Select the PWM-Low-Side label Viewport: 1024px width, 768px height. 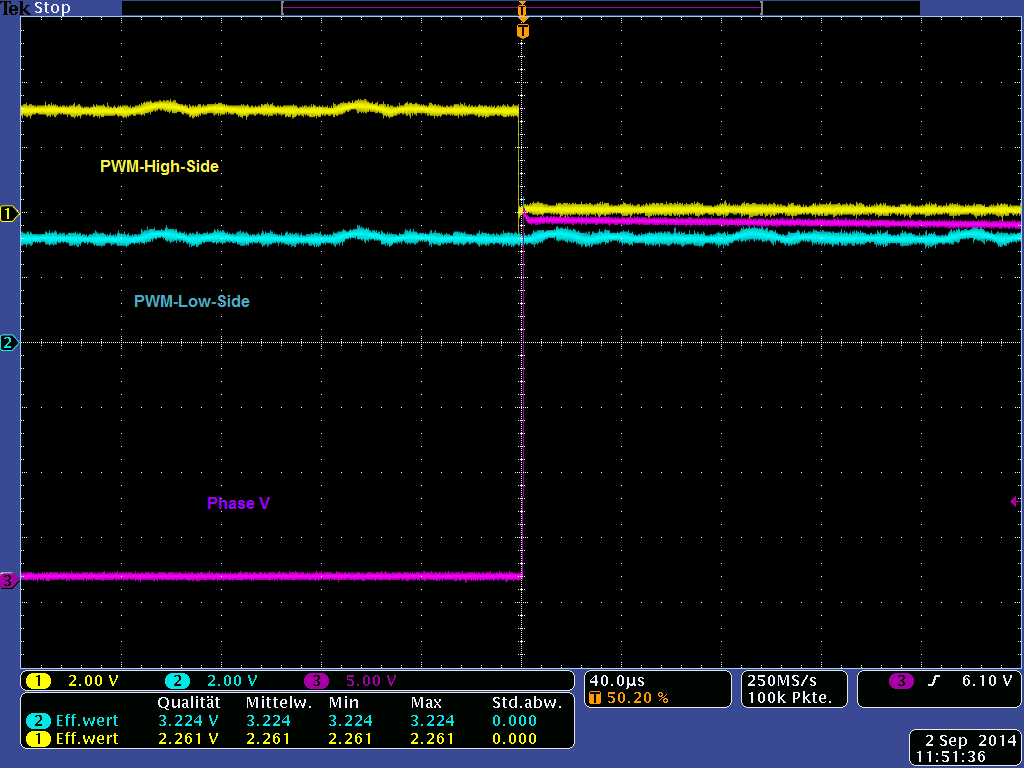(191, 301)
